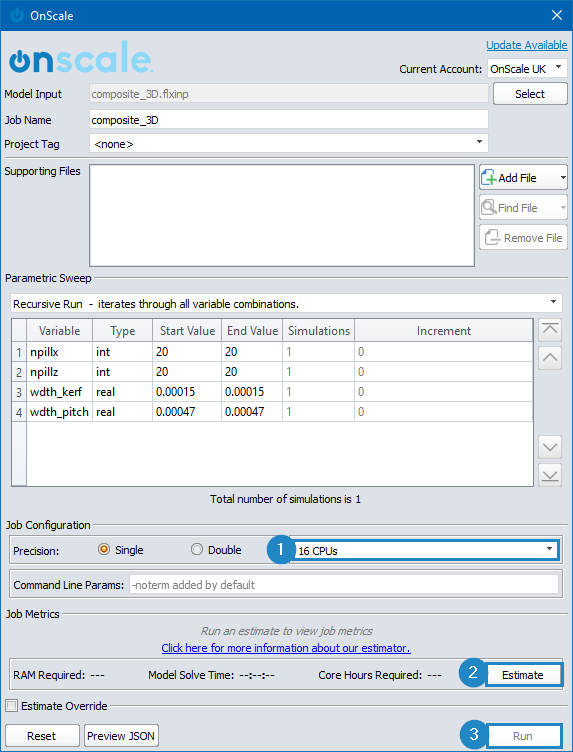Image resolution: width=573 pixels, height=752 pixels.
Task: Click the OnScale power logo in title bar
Action: click(x=17, y=15)
